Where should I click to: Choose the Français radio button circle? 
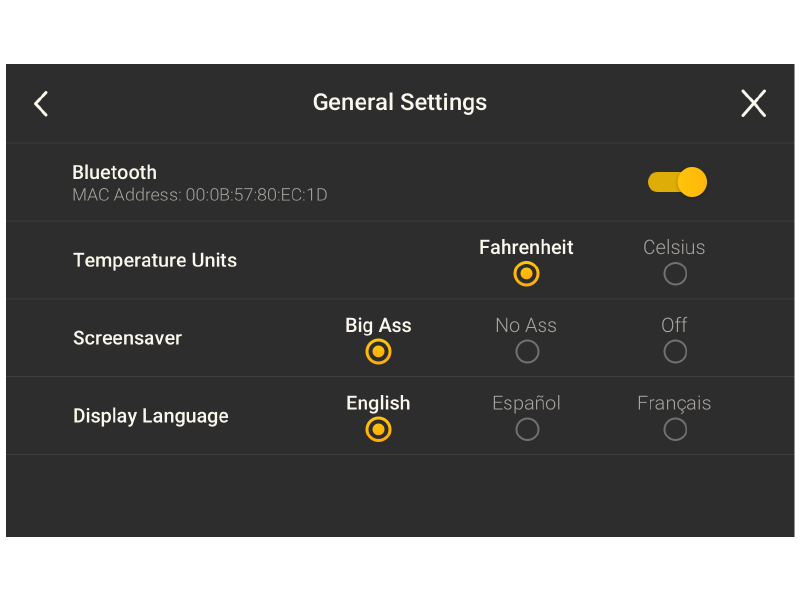pos(675,430)
